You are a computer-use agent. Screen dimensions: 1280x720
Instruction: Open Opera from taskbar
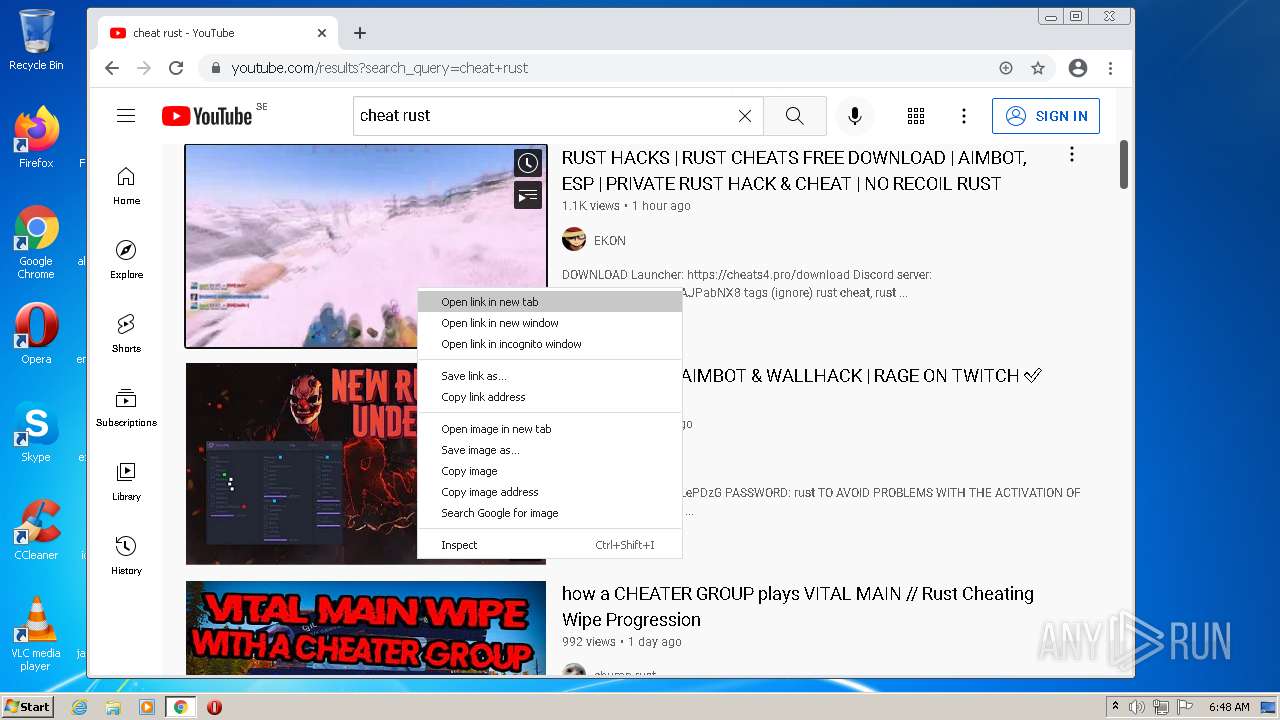tap(214, 707)
